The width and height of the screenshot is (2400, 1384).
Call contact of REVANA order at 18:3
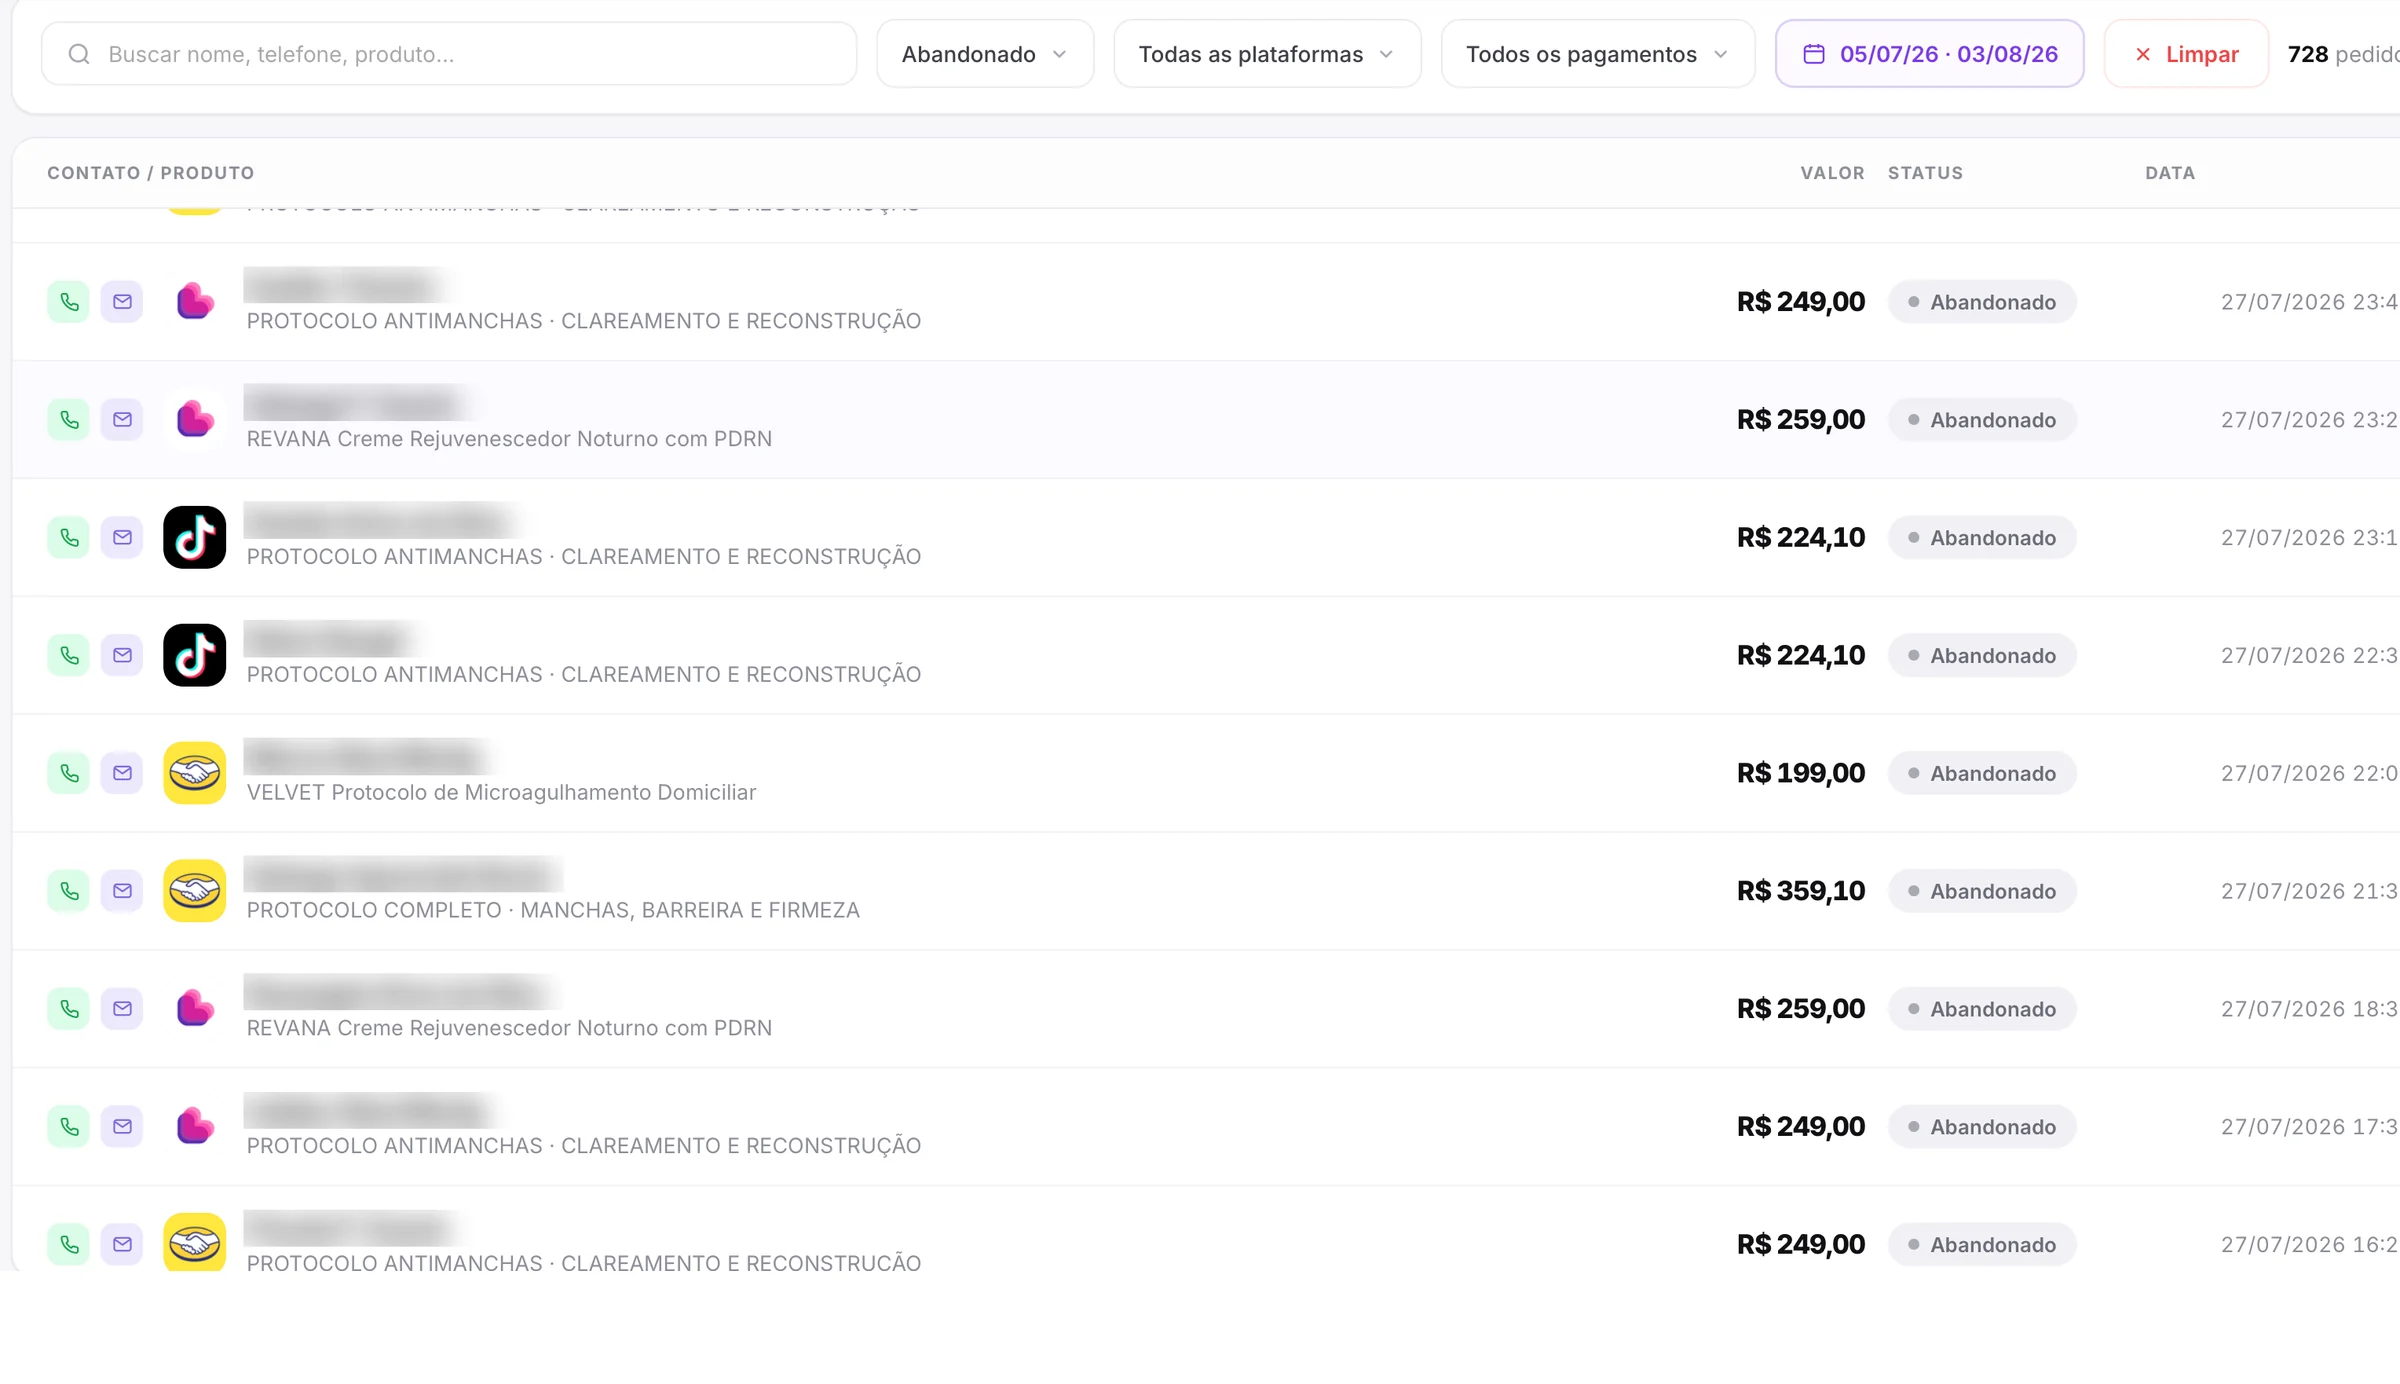click(69, 1009)
